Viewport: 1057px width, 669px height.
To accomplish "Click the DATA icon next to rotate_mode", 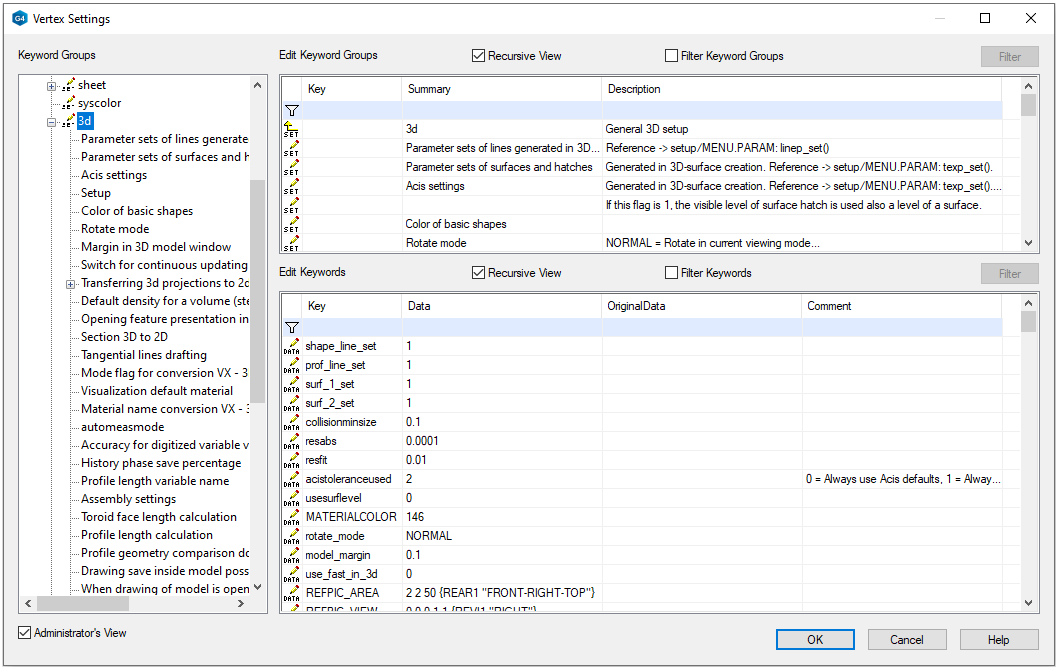I will coord(291,536).
